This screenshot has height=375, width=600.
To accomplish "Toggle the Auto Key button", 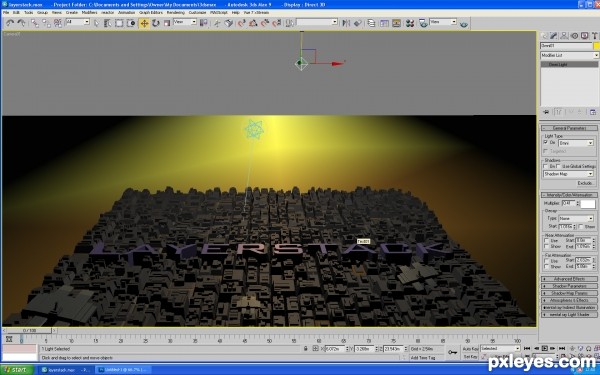I will (x=470, y=349).
